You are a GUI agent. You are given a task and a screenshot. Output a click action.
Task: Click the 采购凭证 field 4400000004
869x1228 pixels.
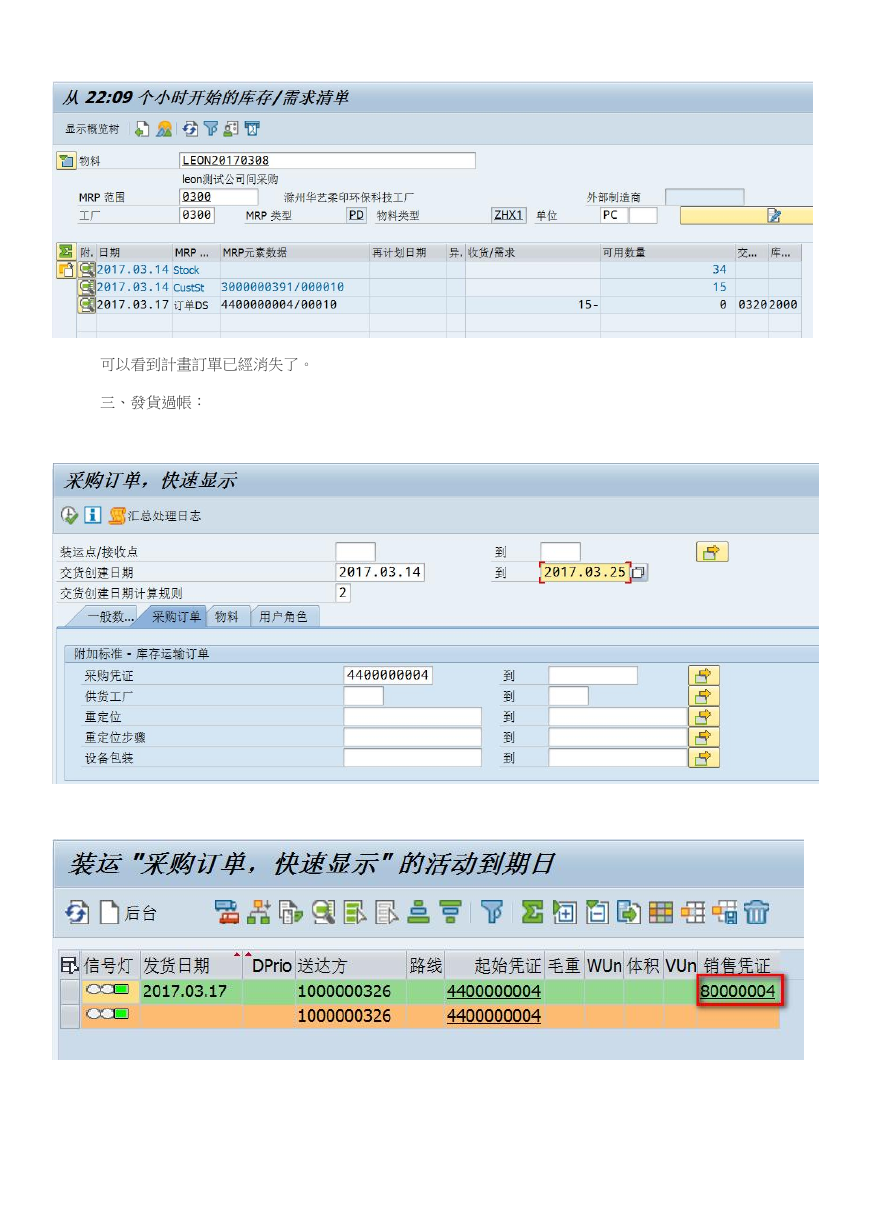click(388, 676)
